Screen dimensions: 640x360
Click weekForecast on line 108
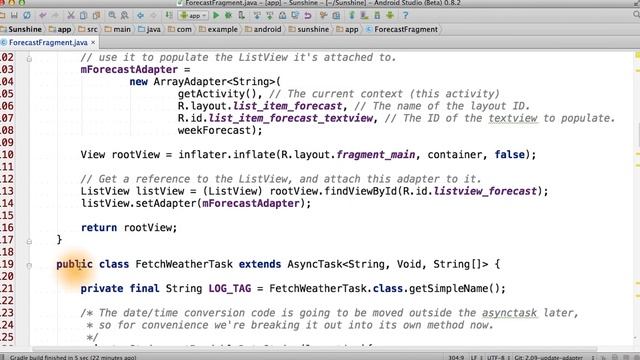(214, 130)
